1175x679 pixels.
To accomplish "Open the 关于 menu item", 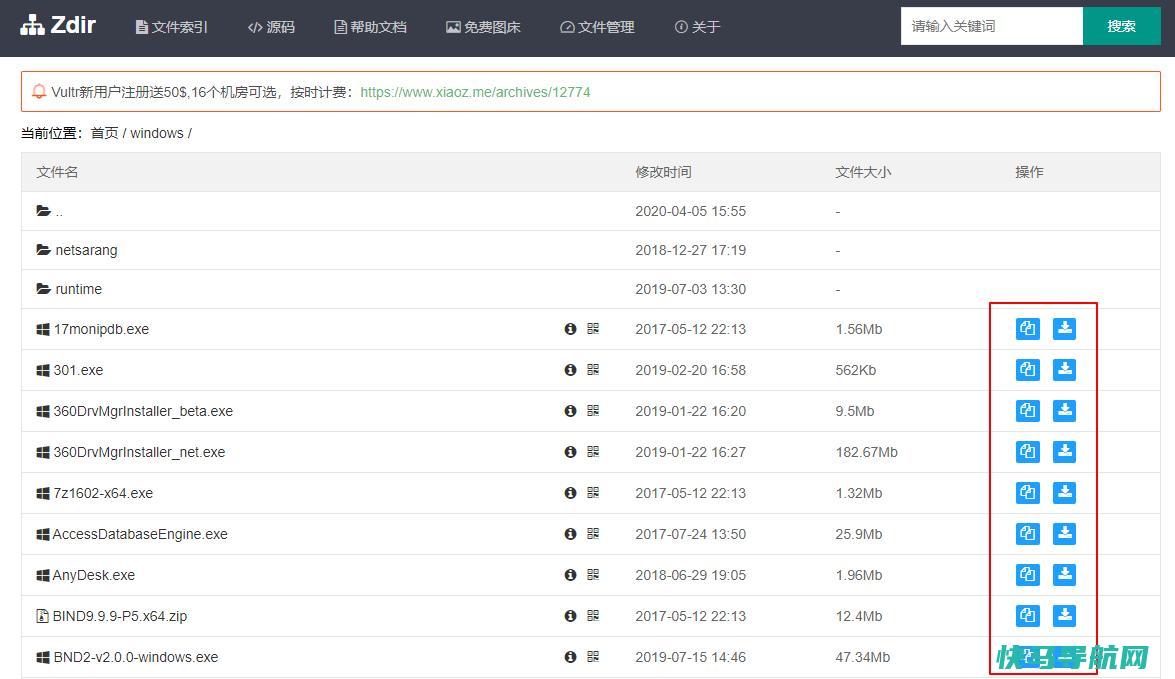I will 698,27.
